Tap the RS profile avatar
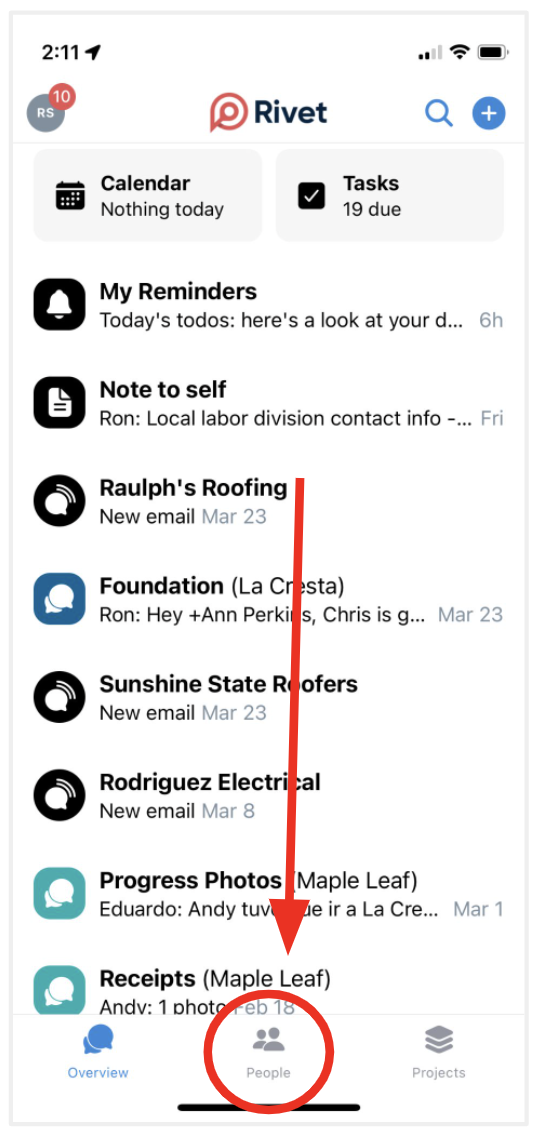536x1132 pixels. [x=46, y=113]
